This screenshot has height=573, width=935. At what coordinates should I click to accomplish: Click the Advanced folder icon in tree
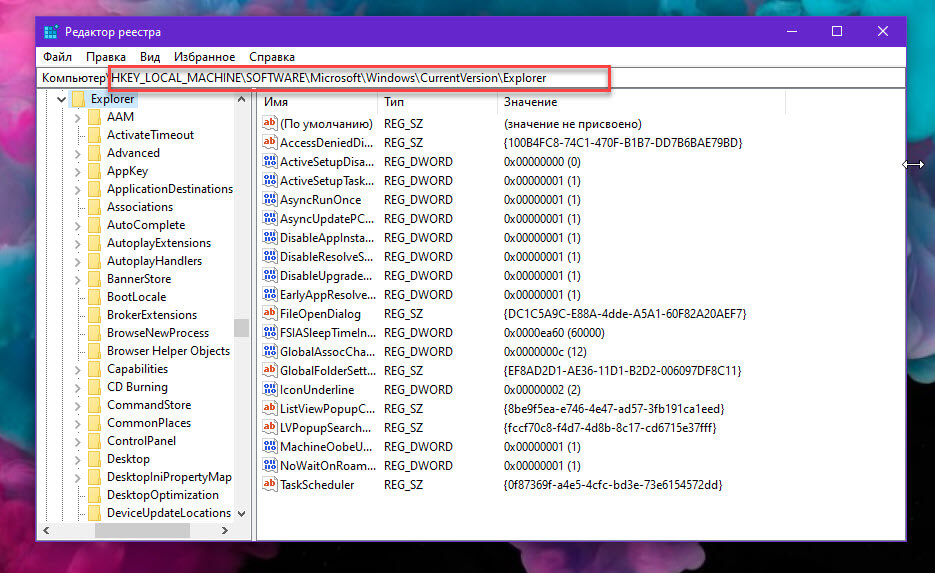(x=94, y=153)
